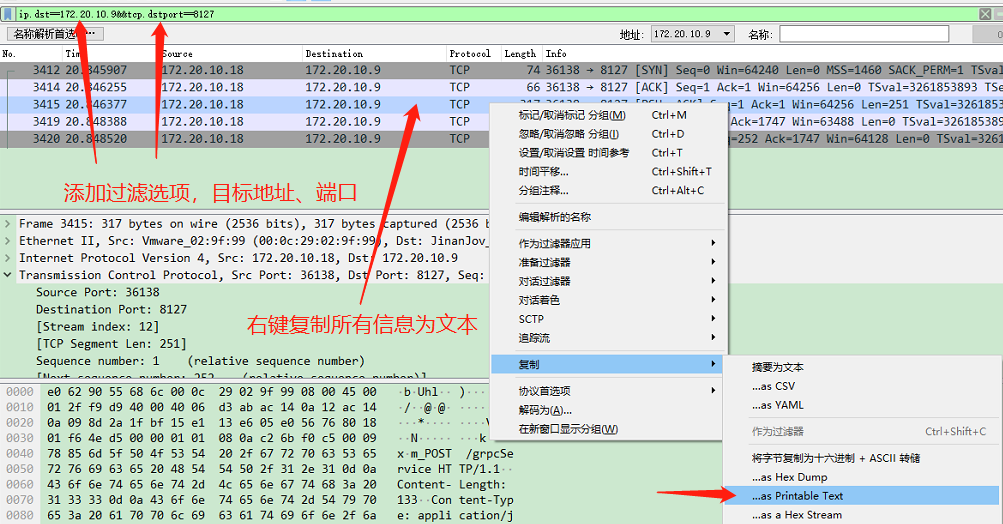Open the SCTP submenu
This screenshot has width=1003, height=524.
point(608,319)
